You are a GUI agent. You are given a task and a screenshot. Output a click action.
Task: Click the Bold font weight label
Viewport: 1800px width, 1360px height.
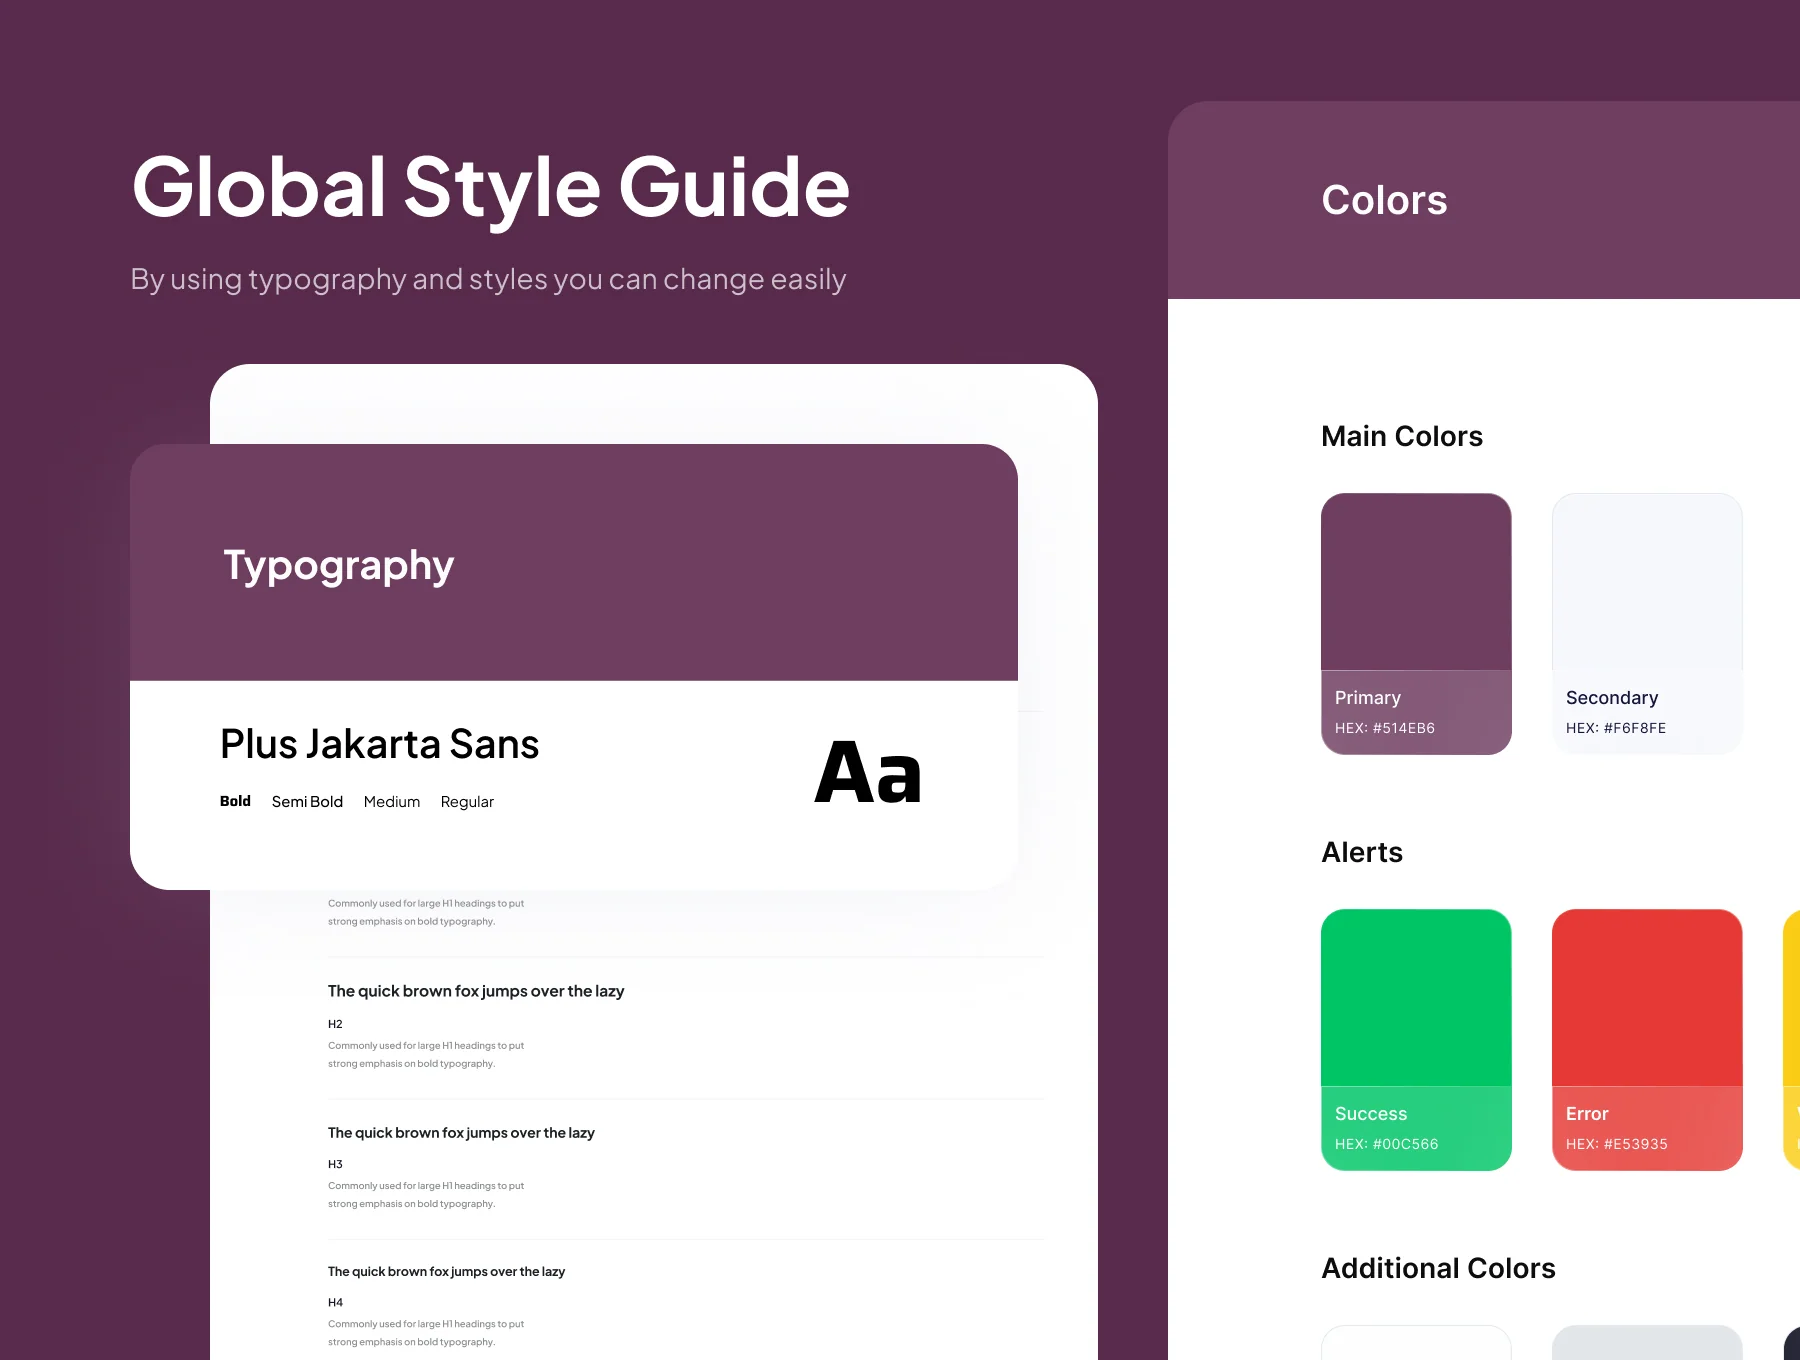click(235, 801)
